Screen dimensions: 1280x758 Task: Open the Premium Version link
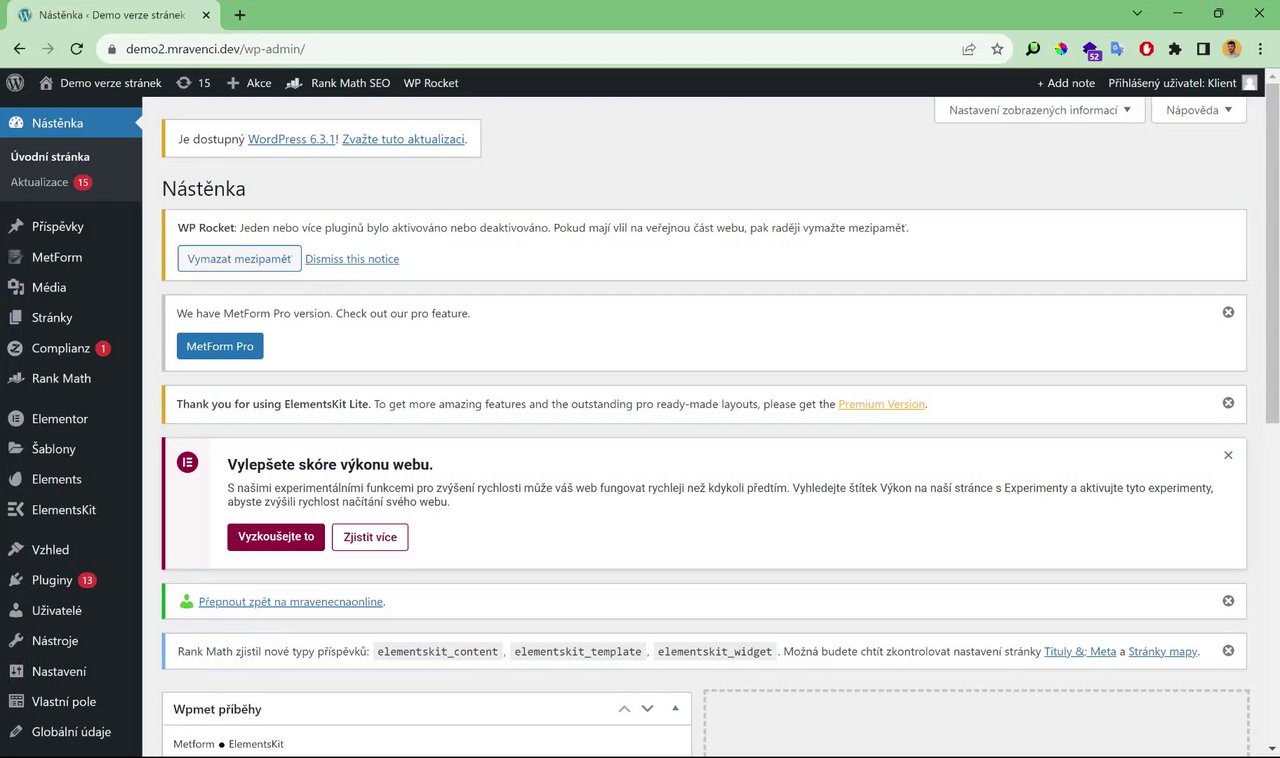point(882,404)
